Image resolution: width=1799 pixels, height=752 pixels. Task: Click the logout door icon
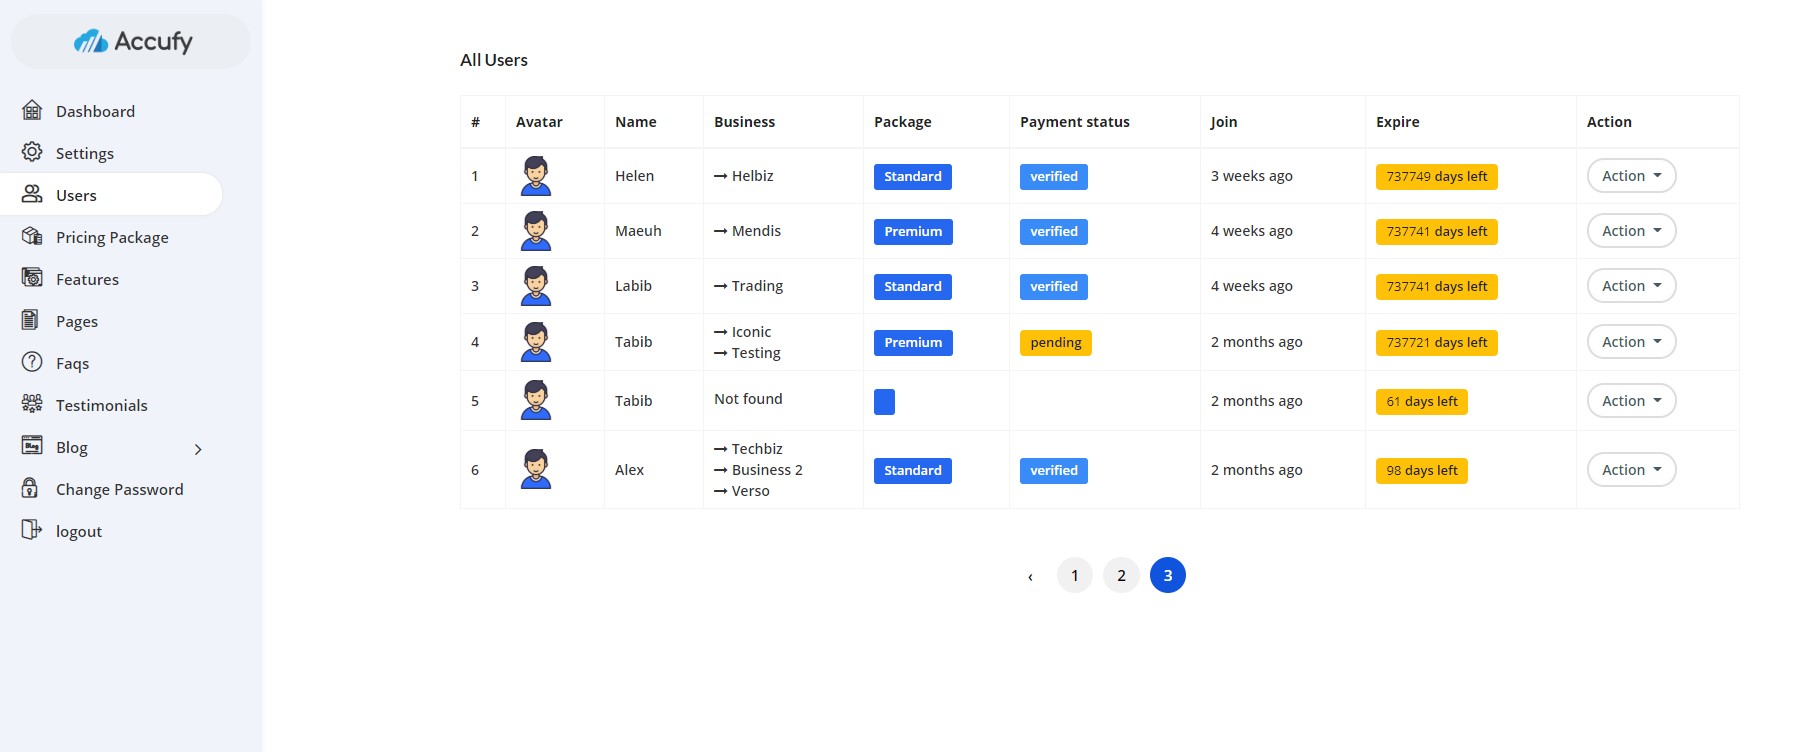pos(32,530)
